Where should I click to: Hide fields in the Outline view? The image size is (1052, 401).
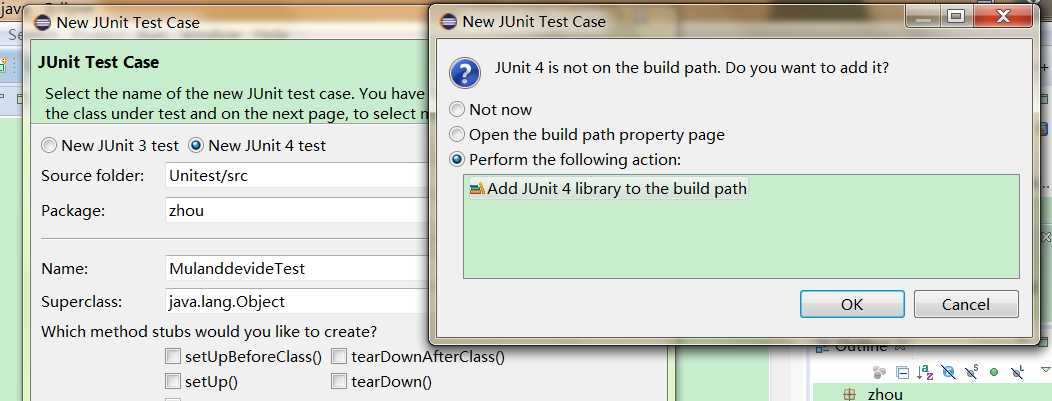[948, 372]
